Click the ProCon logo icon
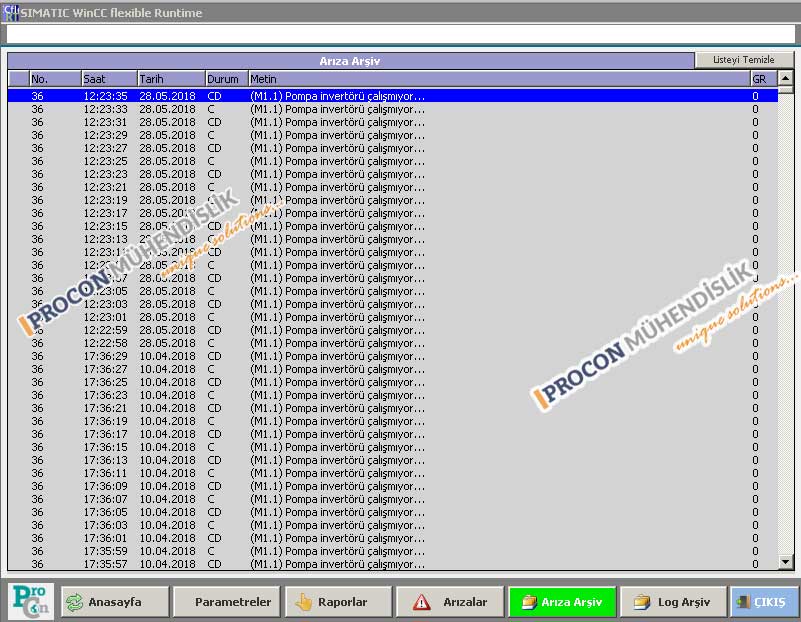This screenshot has height=622, width=801. [x=31, y=602]
